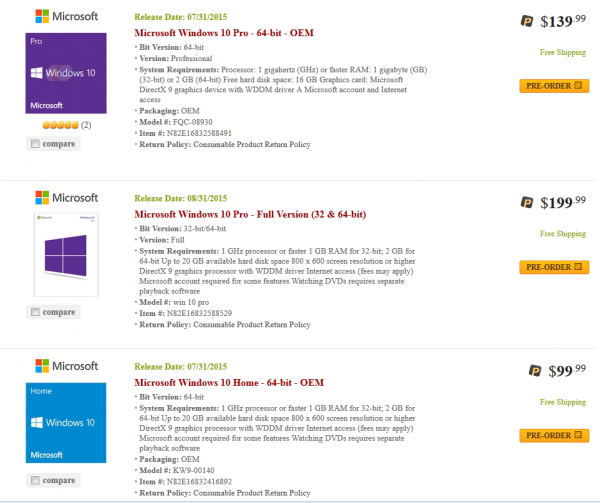This screenshot has width=600, height=503.
Task: Check compare box for Windows 10 Pro OEM
Action: (x=38, y=144)
